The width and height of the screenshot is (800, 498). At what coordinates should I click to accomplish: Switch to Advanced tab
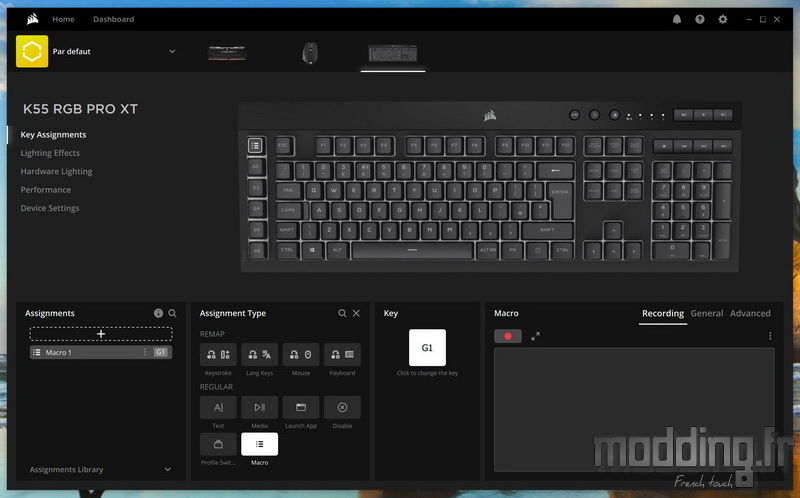[x=750, y=313]
